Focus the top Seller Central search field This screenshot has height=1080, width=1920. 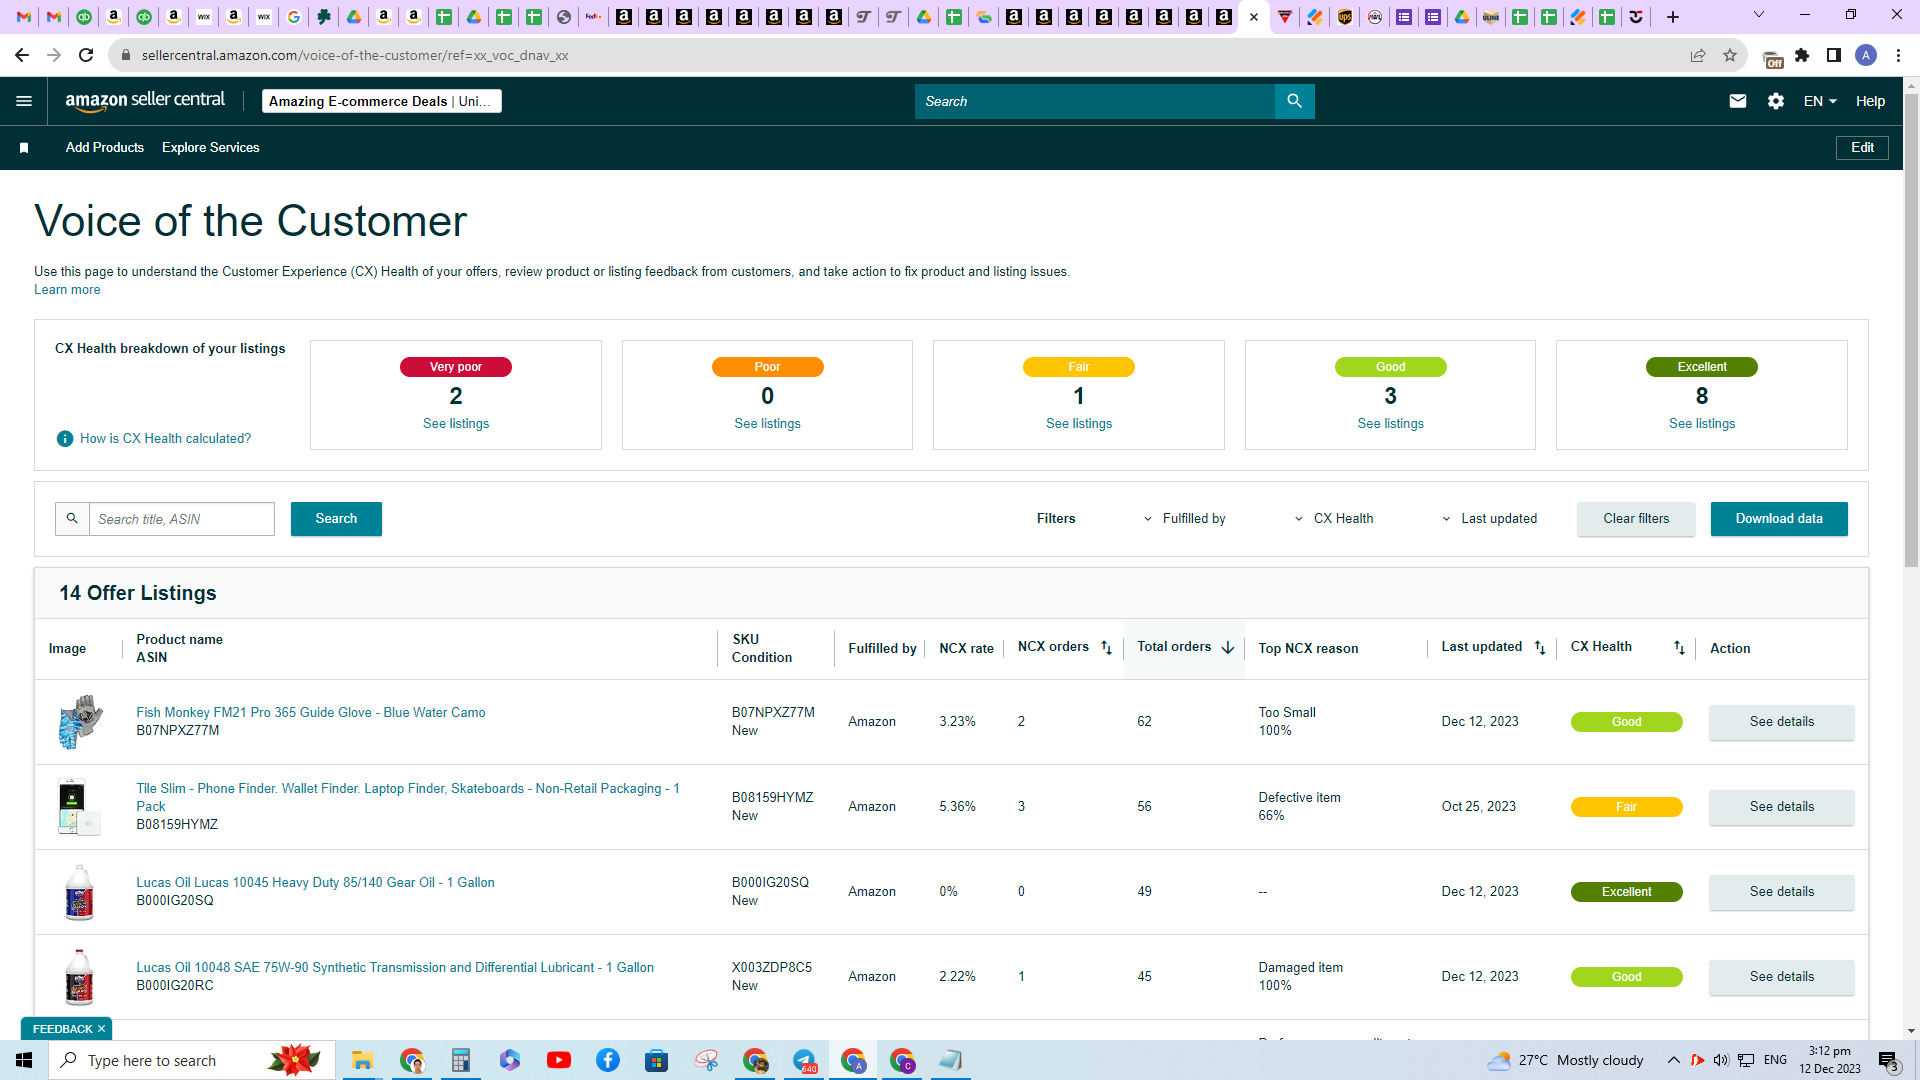pyautogui.click(x=1095, y=101)
